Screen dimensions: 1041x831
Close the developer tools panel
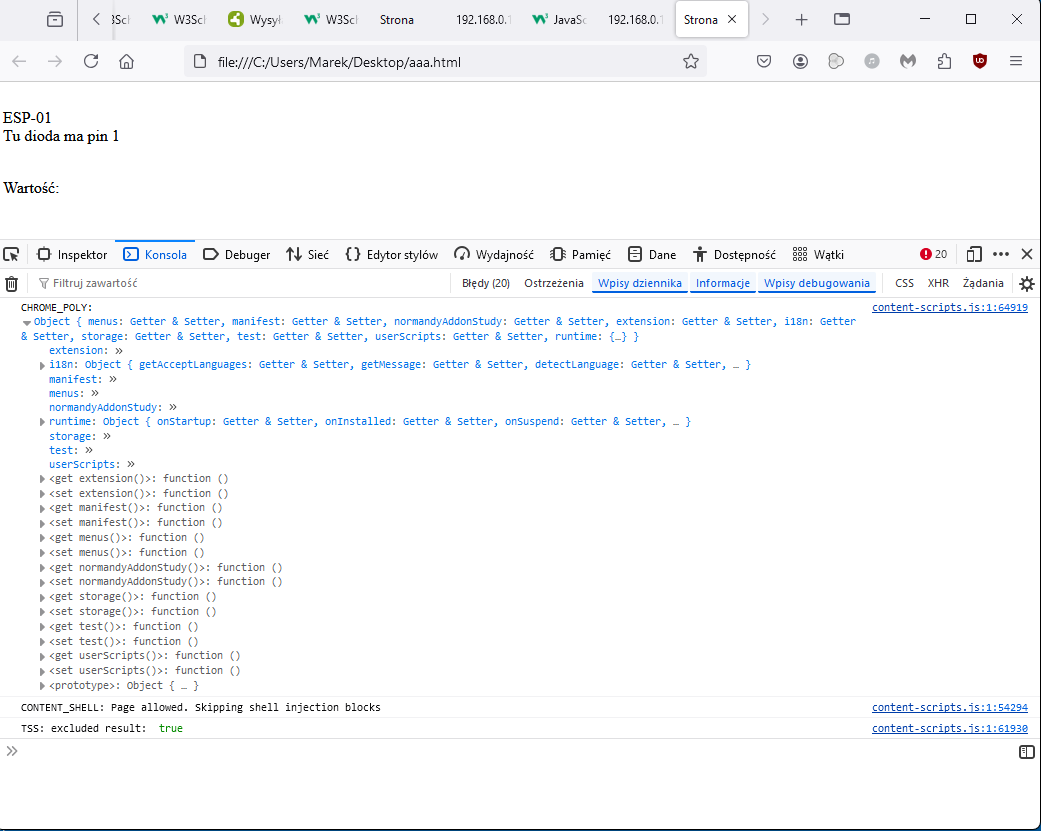click(x=1027, y=254)
